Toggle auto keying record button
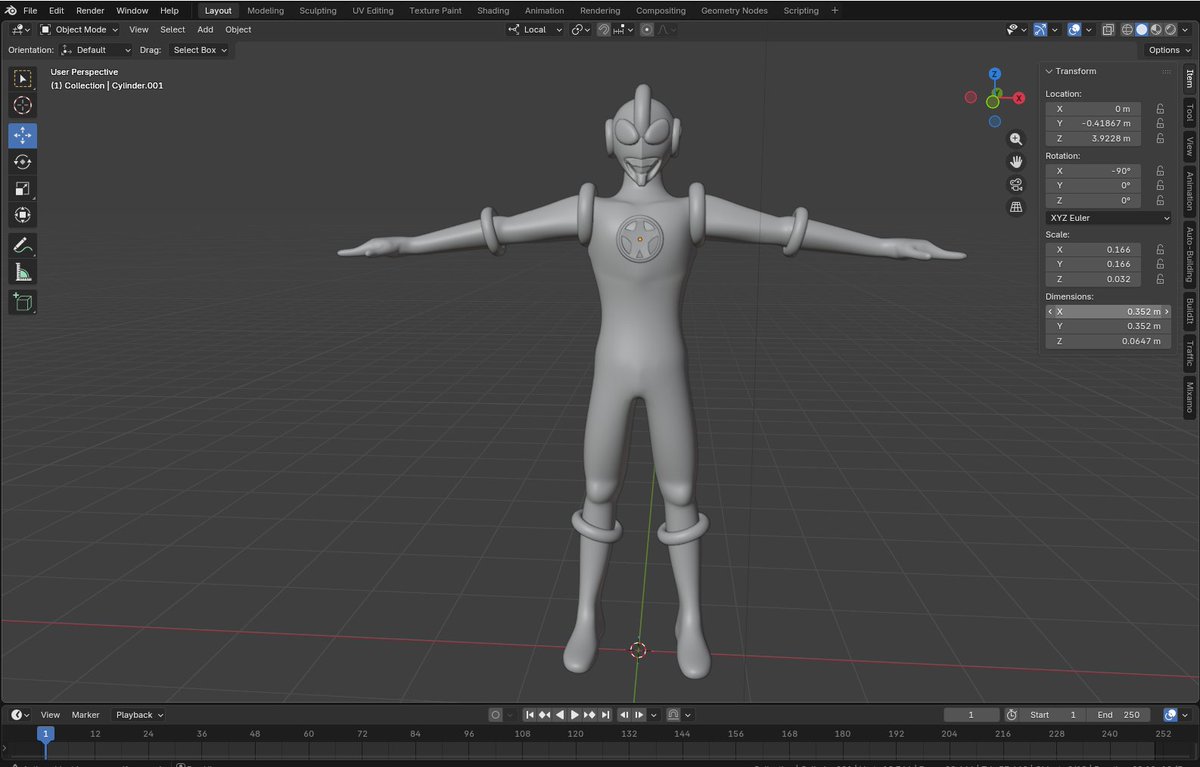 click(x=496, y=715)
